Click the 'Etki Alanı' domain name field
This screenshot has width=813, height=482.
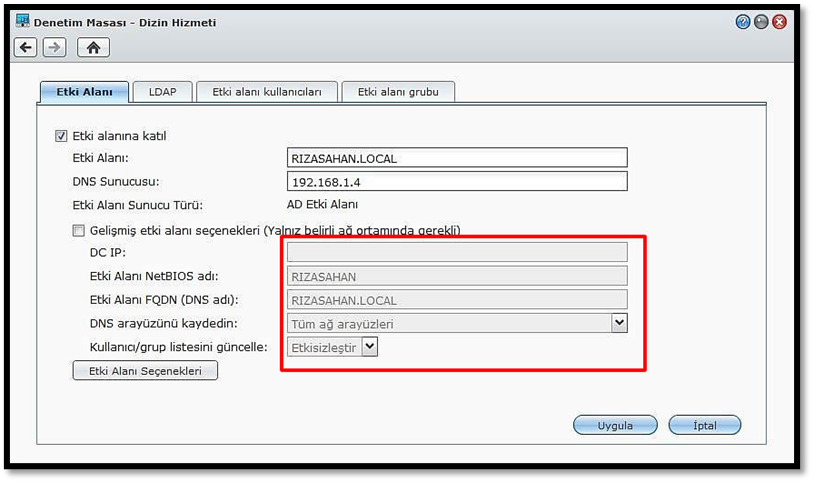(457, 158)
